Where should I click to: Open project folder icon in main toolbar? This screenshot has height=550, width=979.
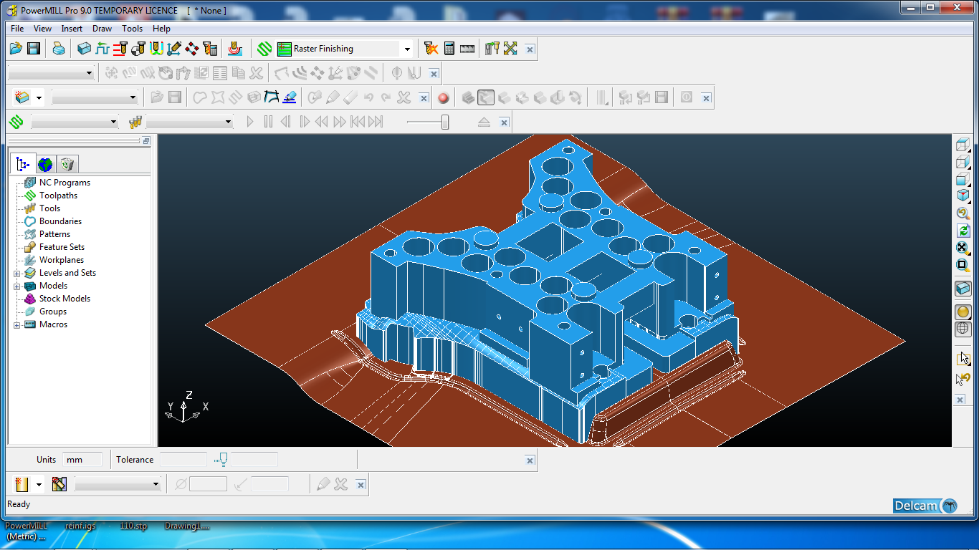[16, 49]
